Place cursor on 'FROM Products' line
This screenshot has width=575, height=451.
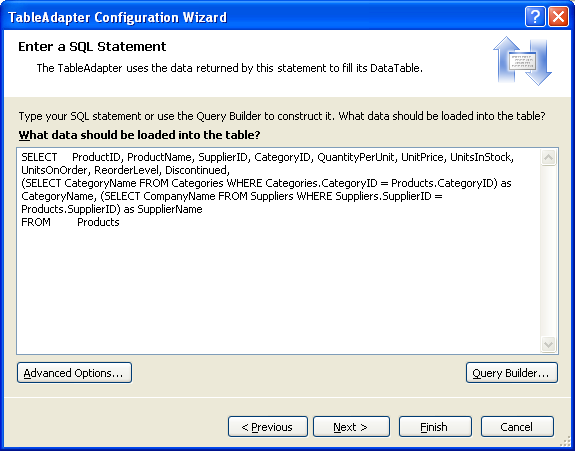[x=70, y=222]
